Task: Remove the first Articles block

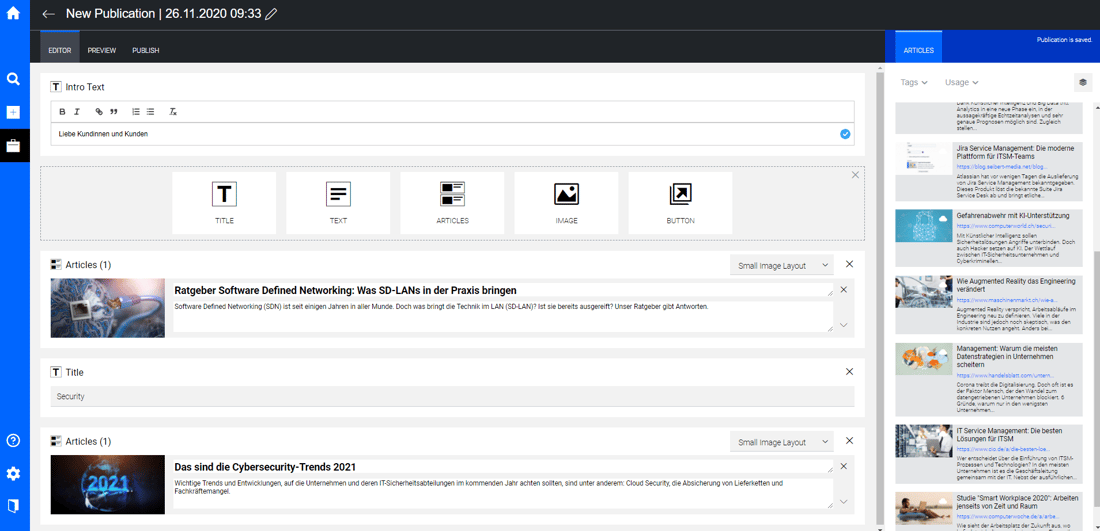Action: coord(850,264)
